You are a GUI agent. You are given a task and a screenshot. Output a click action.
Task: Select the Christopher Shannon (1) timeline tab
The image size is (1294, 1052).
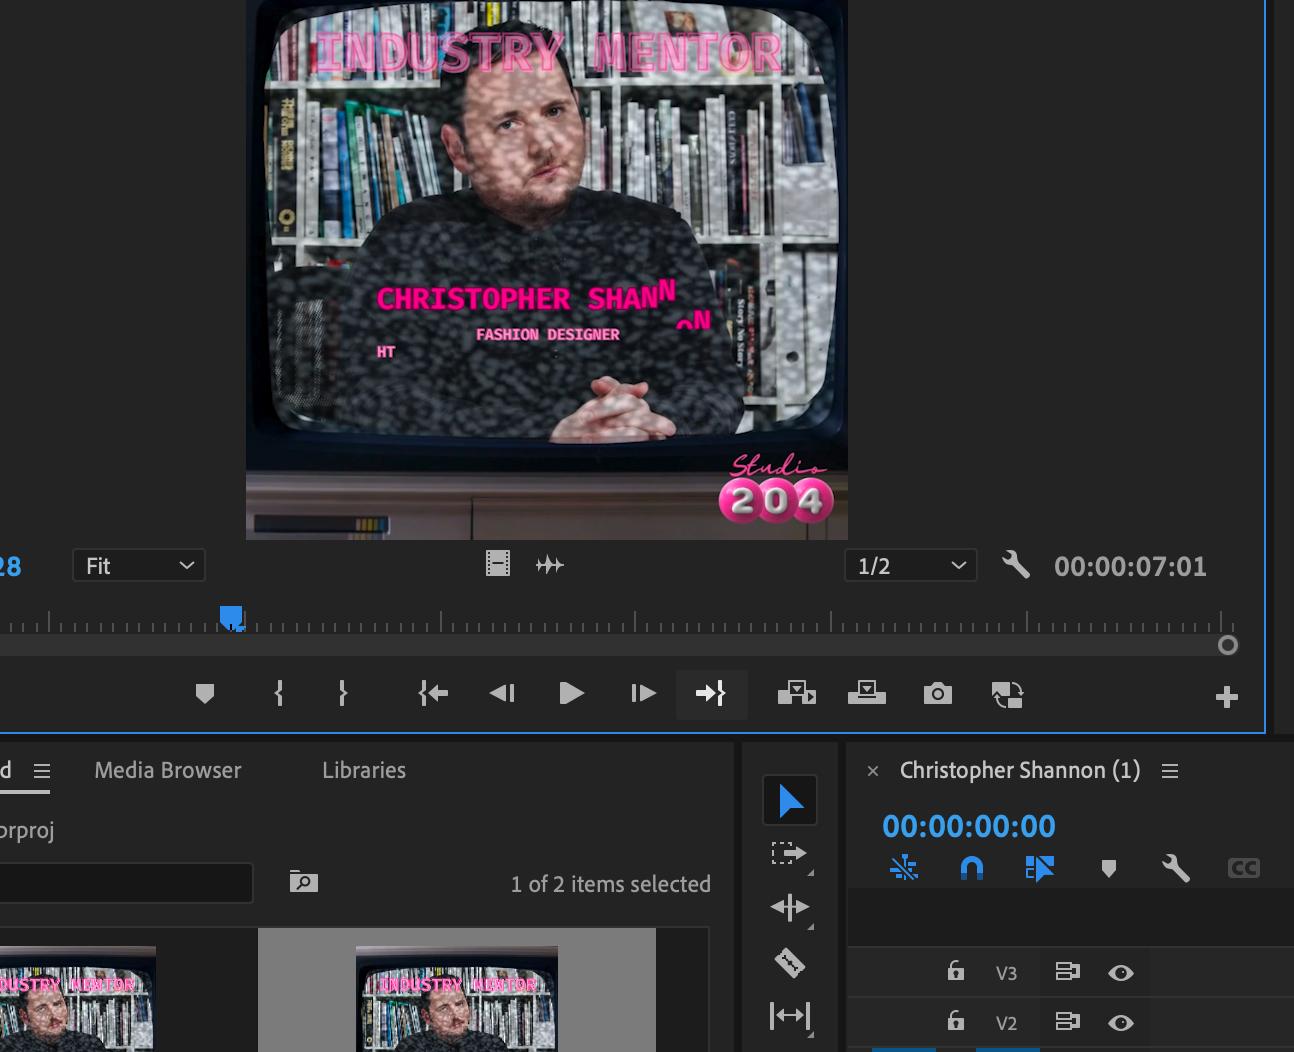pyautogui.click(x=1020, y=770)
